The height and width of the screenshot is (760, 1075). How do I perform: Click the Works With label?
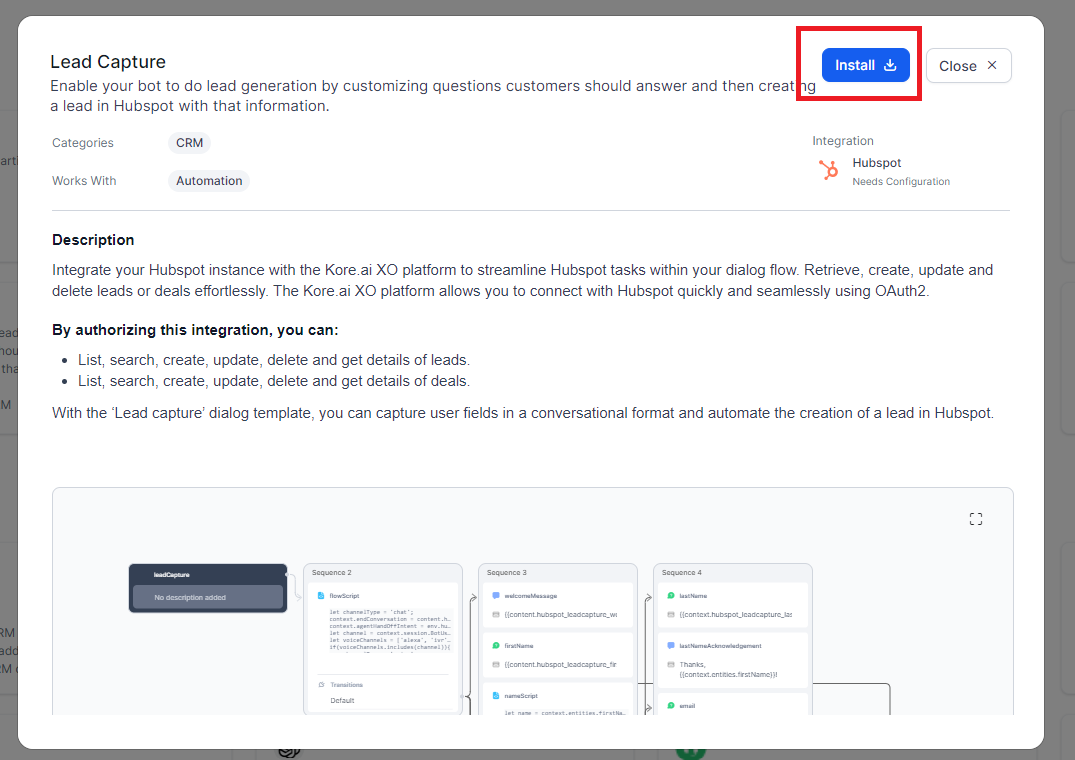click(84, 181)
